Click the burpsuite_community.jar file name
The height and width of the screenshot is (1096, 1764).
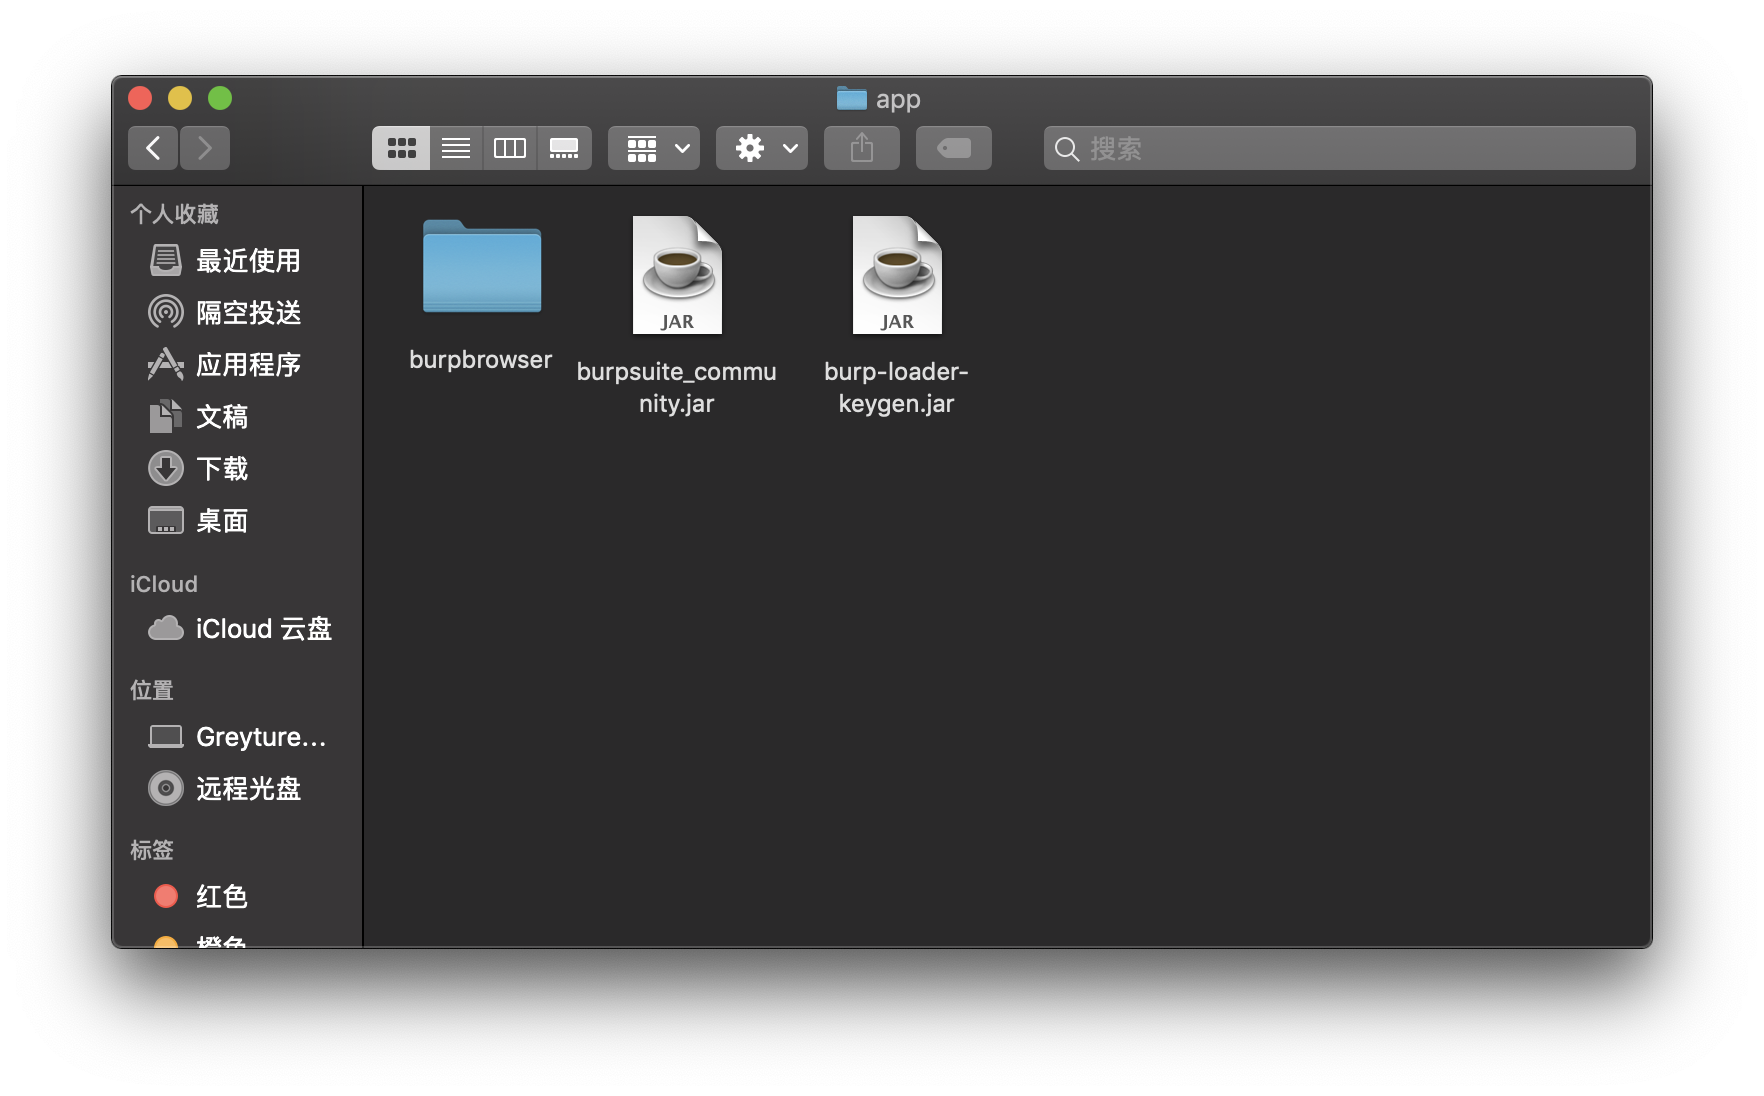(x=677, y=387)
